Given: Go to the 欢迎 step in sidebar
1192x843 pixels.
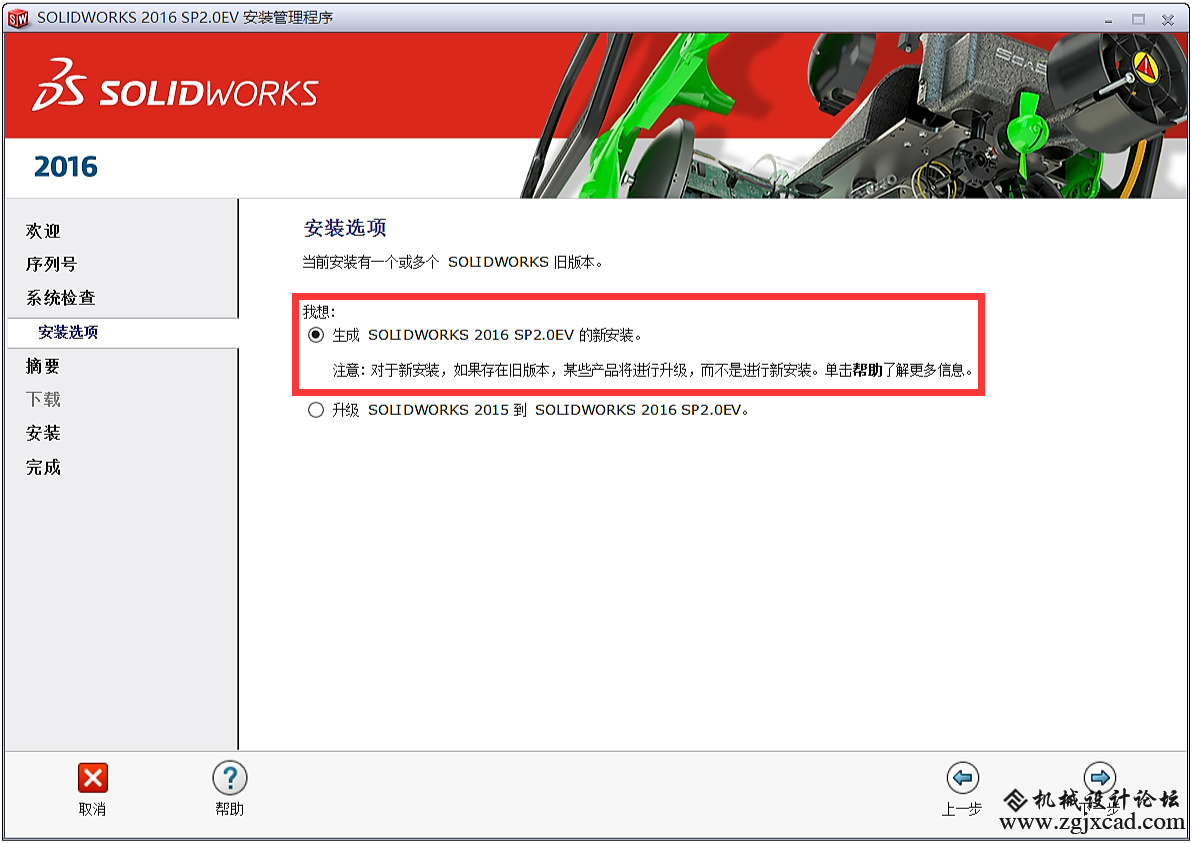Looking at the screenshot, I should click(x=43, y=231).
